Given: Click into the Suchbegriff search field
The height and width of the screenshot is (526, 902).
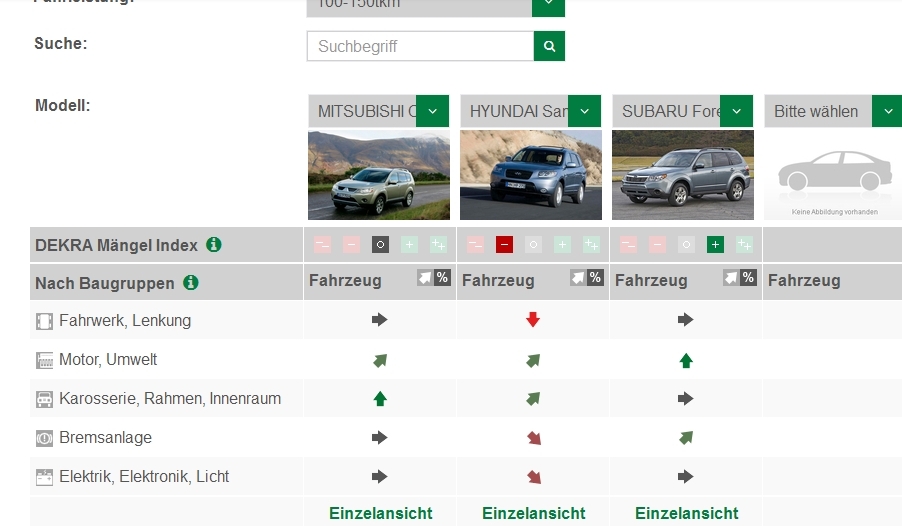Looking at the screenshot, I should coord(420,46).
